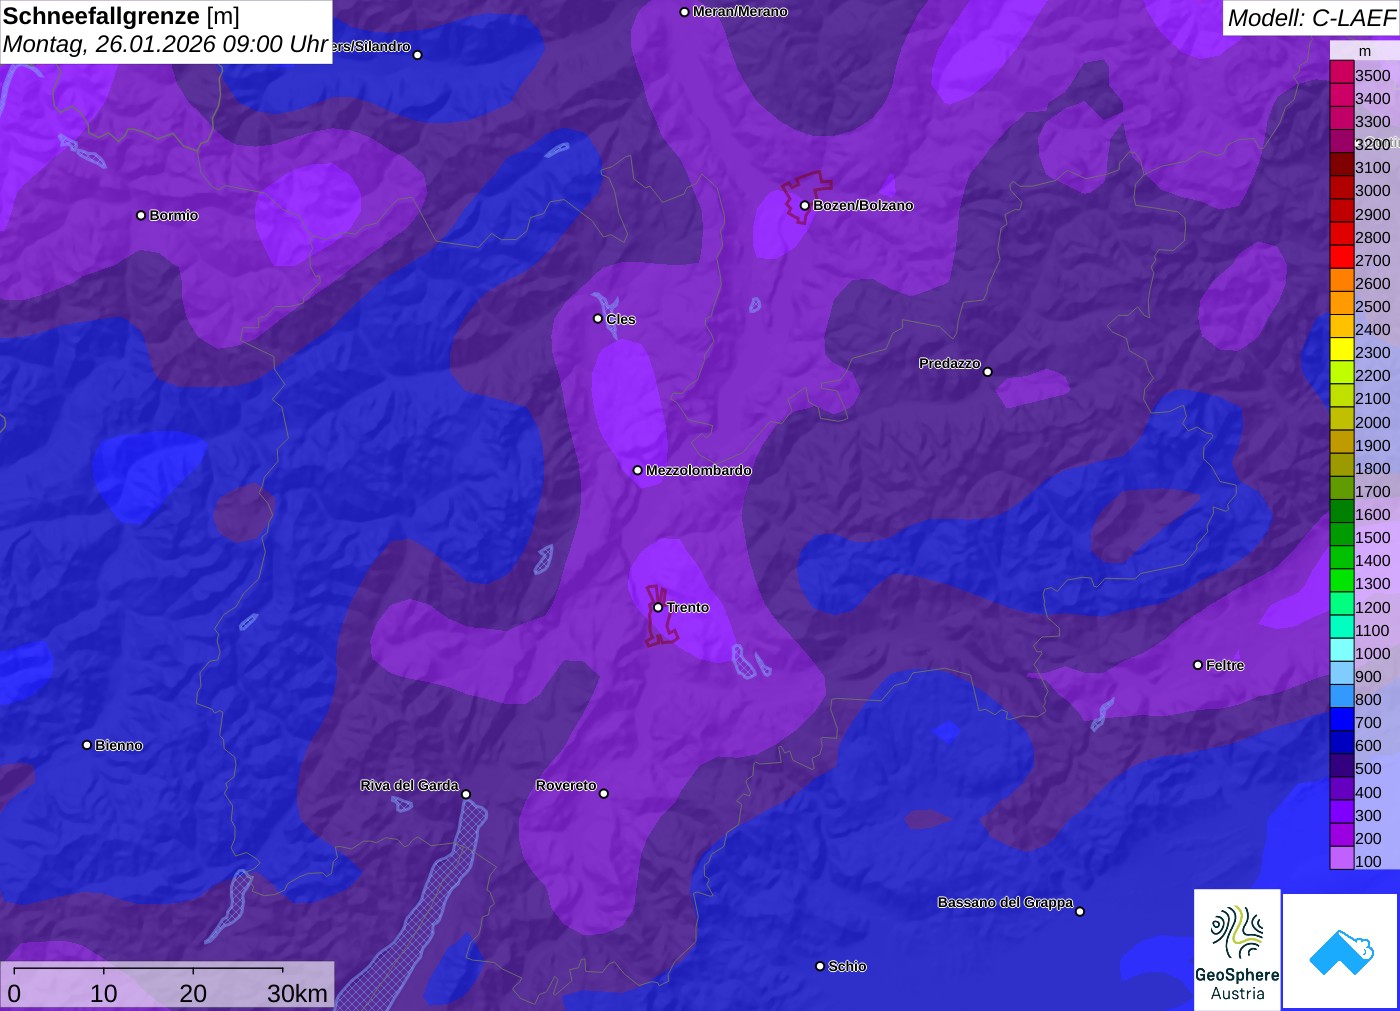1400x1011 pixels.
Task: Click the blue house and cloud logo
Action: [x=1340, y=951]
